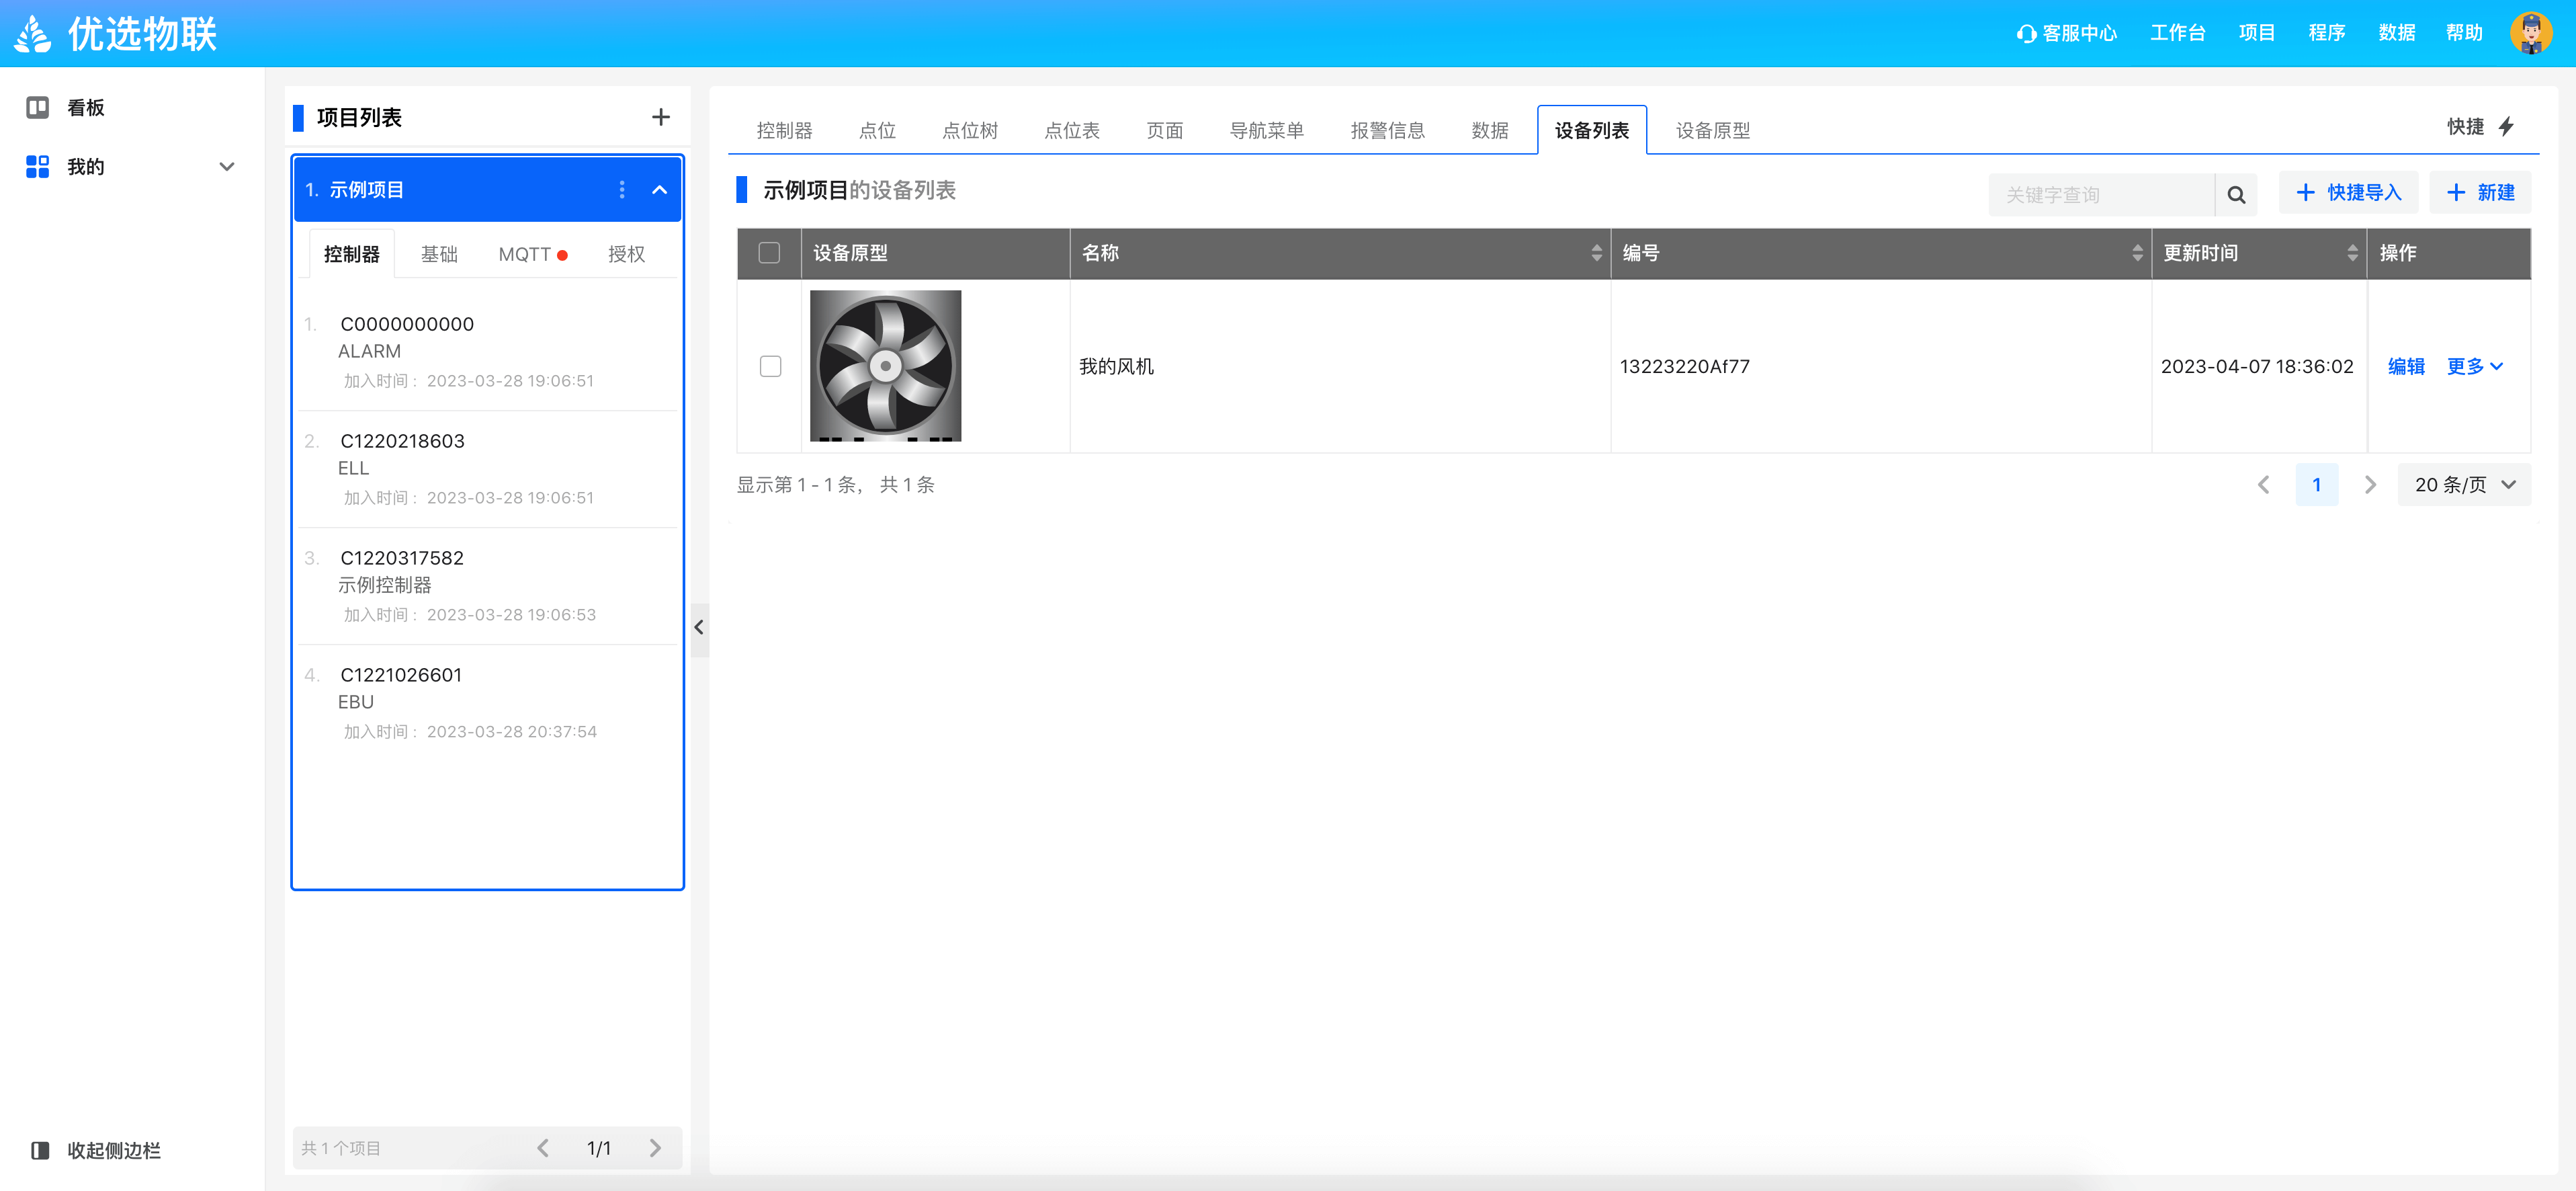
Task: Switch to the 导航菜单 tab
Action: (x=1266, y=130)
